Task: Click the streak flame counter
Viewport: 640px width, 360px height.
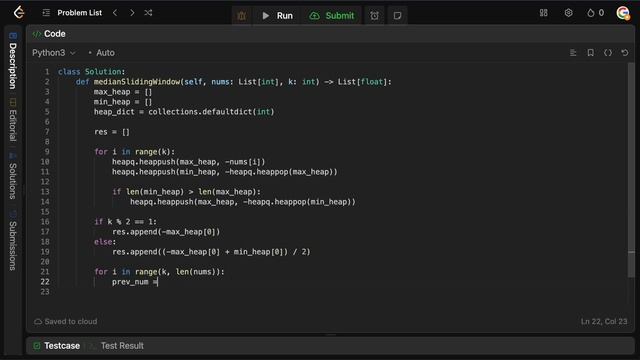Action: click(x=596, y=13)
